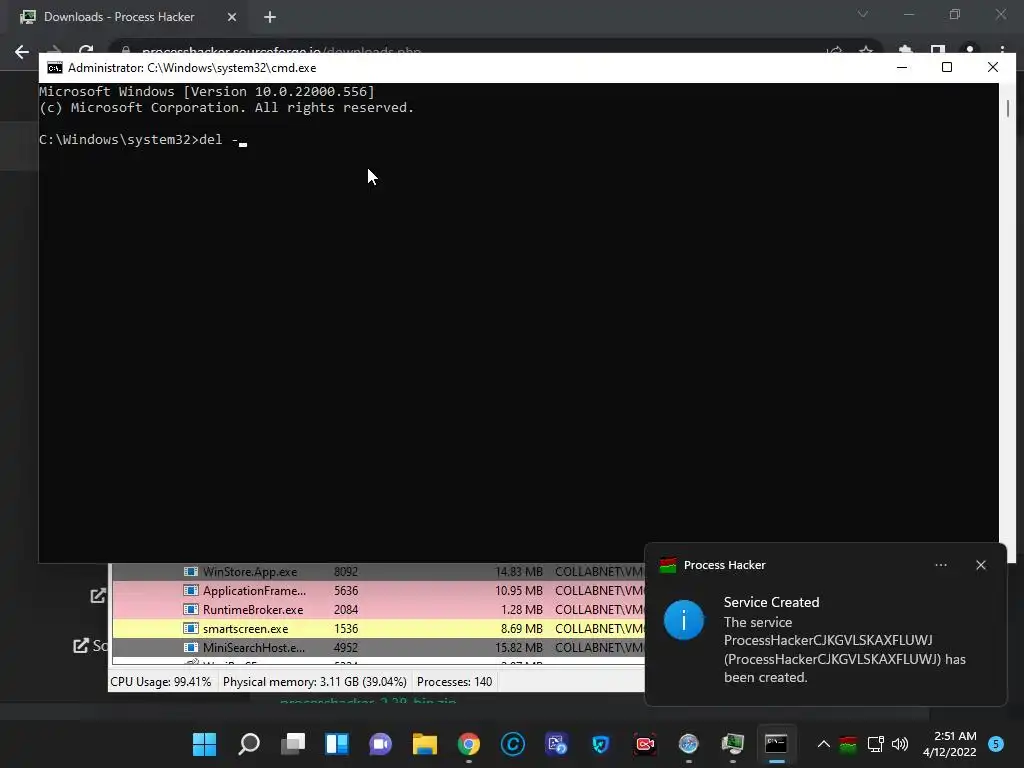This screenshot has width=1024, height=768.
Task: Open the red screen recorder taskbar icon
Action: 645,744
